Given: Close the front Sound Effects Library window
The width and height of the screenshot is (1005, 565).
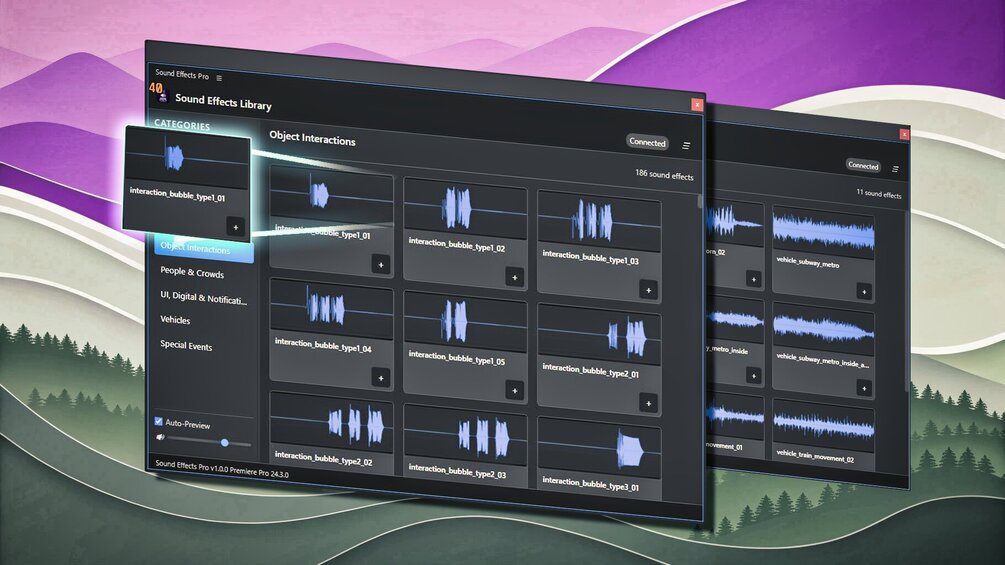Looking at the screenshot, I should click(697, 104).
